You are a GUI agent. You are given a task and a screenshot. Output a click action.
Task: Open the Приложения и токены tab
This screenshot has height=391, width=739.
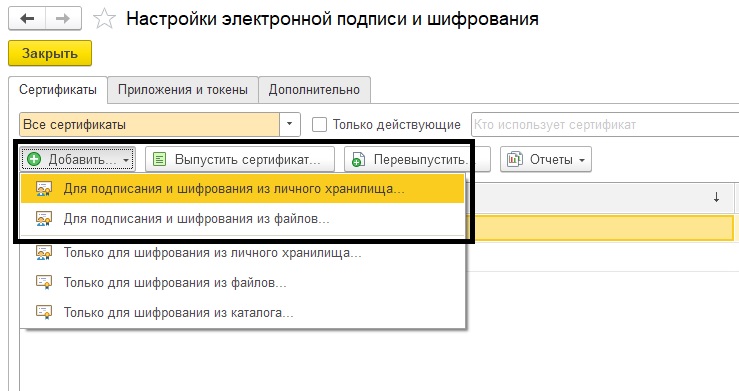(183, 90)
